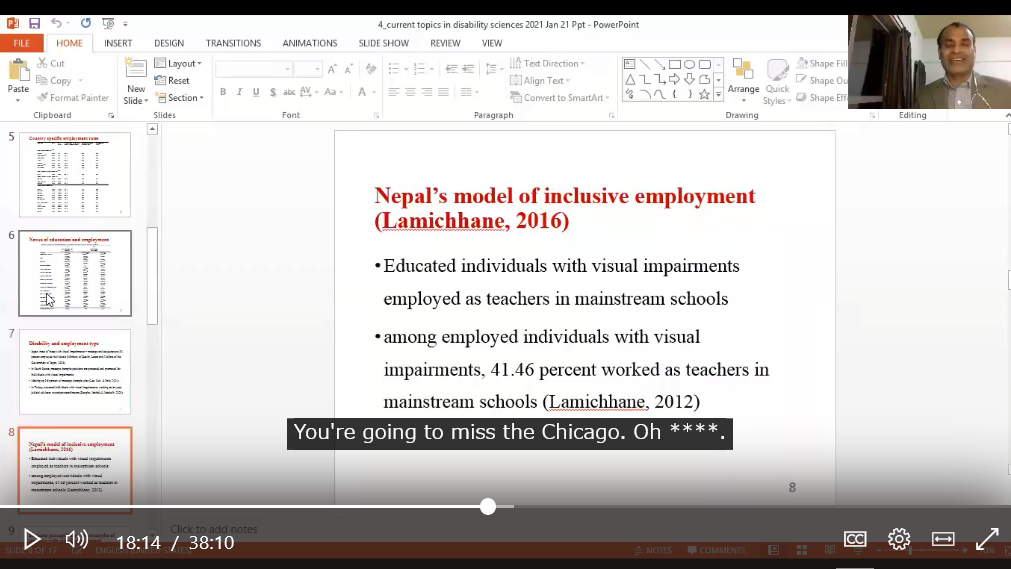Image resolution: width=1011 pixels, height=569 pixels.
Task: Toggle text shadow
Action: coord(273,92)
